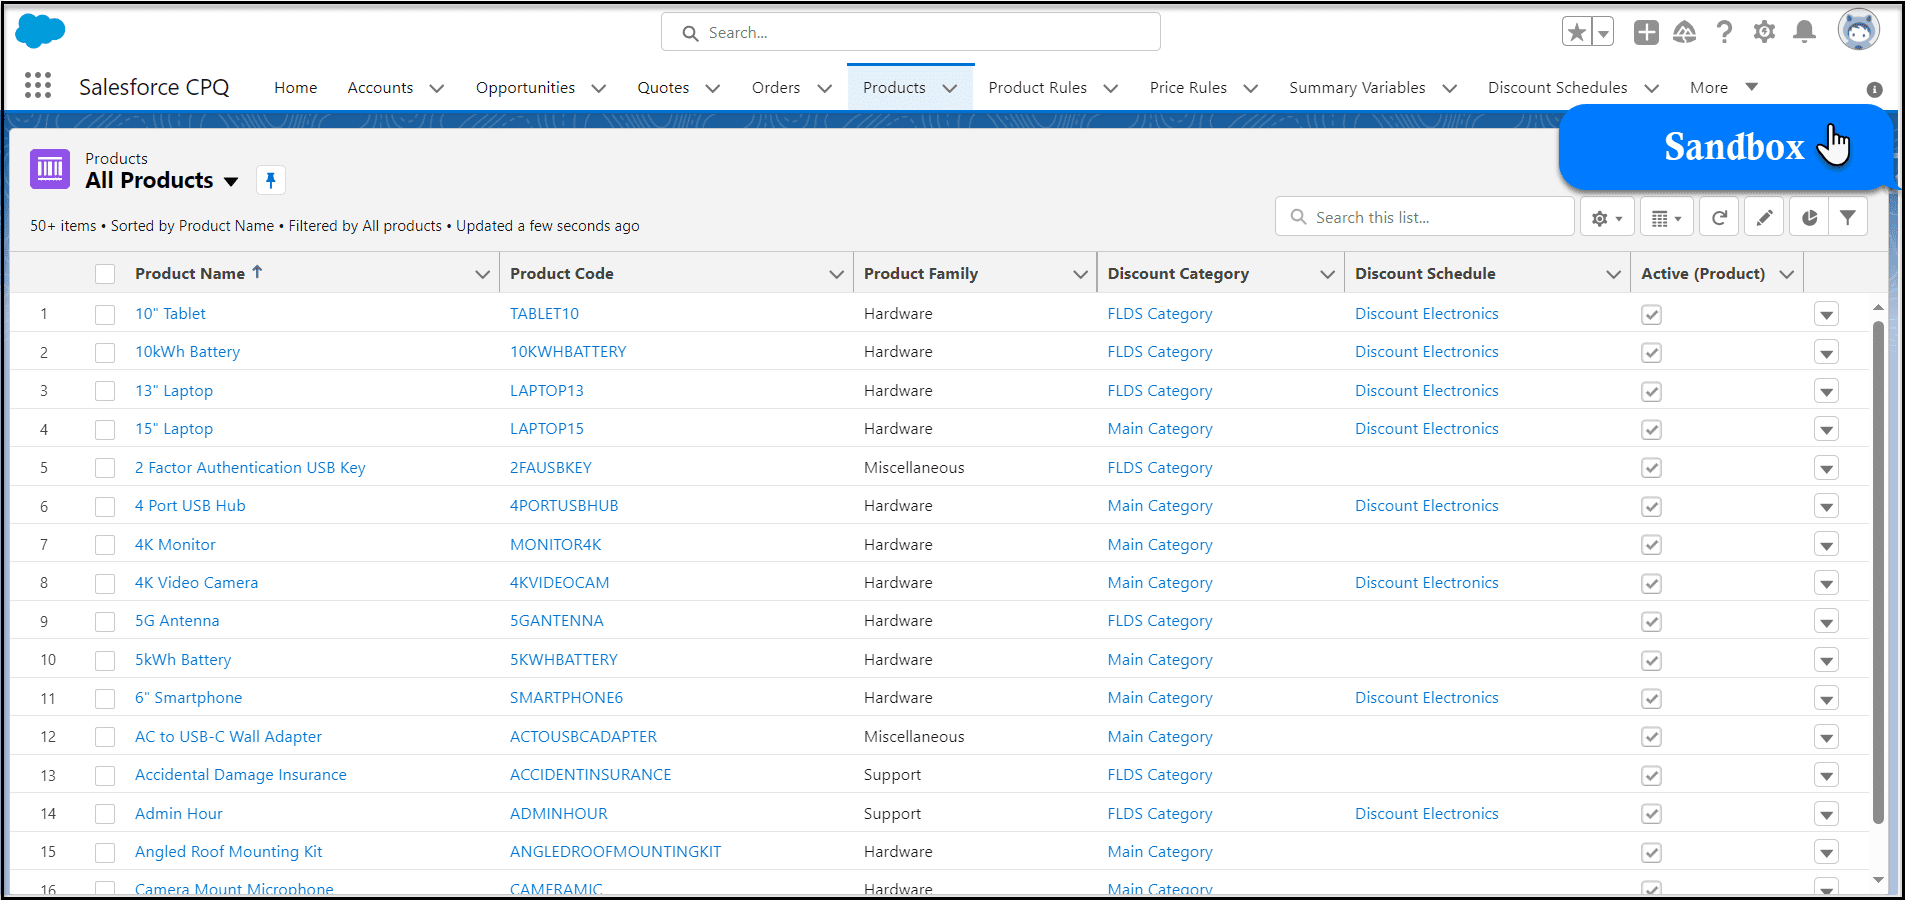Toggle the select-all checkbox in header
The height and width of the screenshot is (900, 1905).
105,274
